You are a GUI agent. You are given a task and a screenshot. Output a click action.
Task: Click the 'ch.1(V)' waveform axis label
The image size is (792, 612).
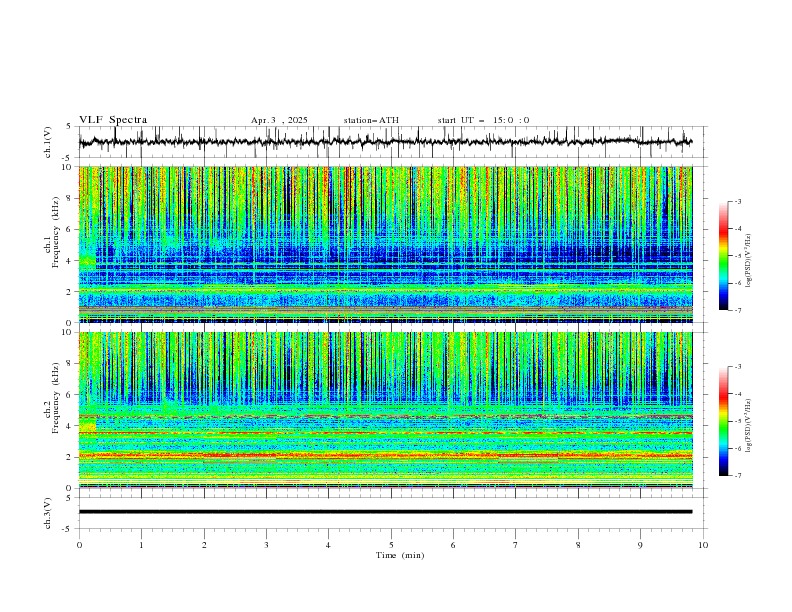pos(48,142)
